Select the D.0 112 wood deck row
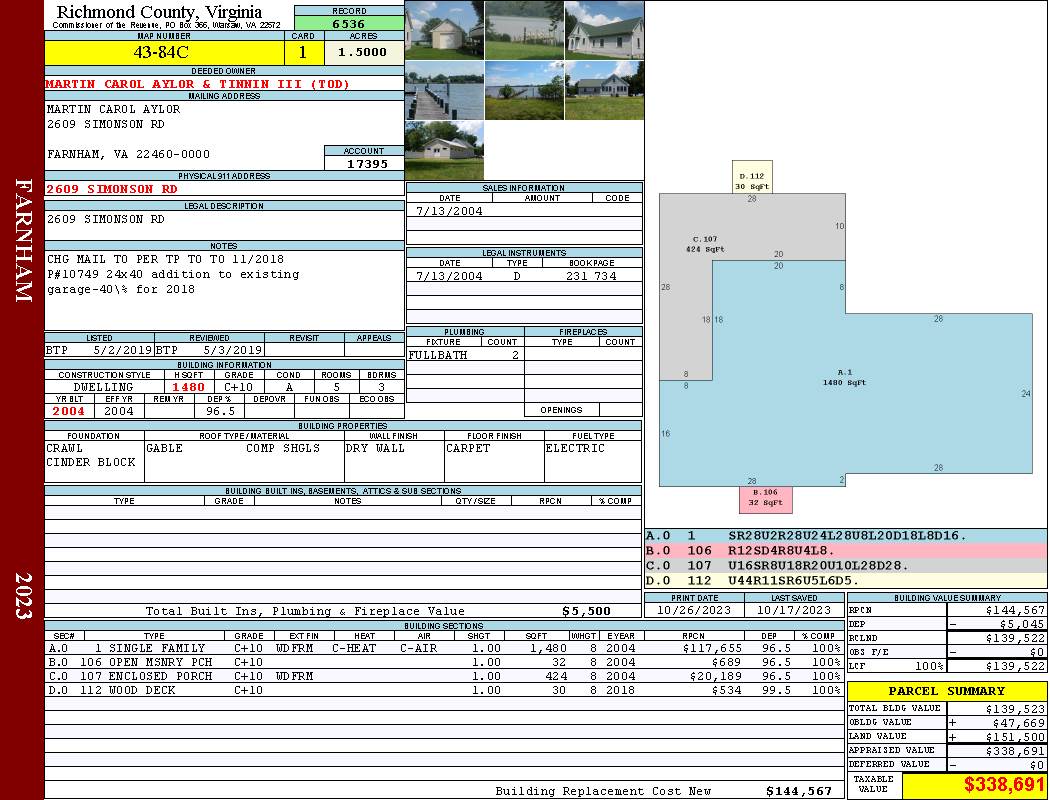Image resolution: width=1050 pixels, height=800 pixels. click(445, 690)
